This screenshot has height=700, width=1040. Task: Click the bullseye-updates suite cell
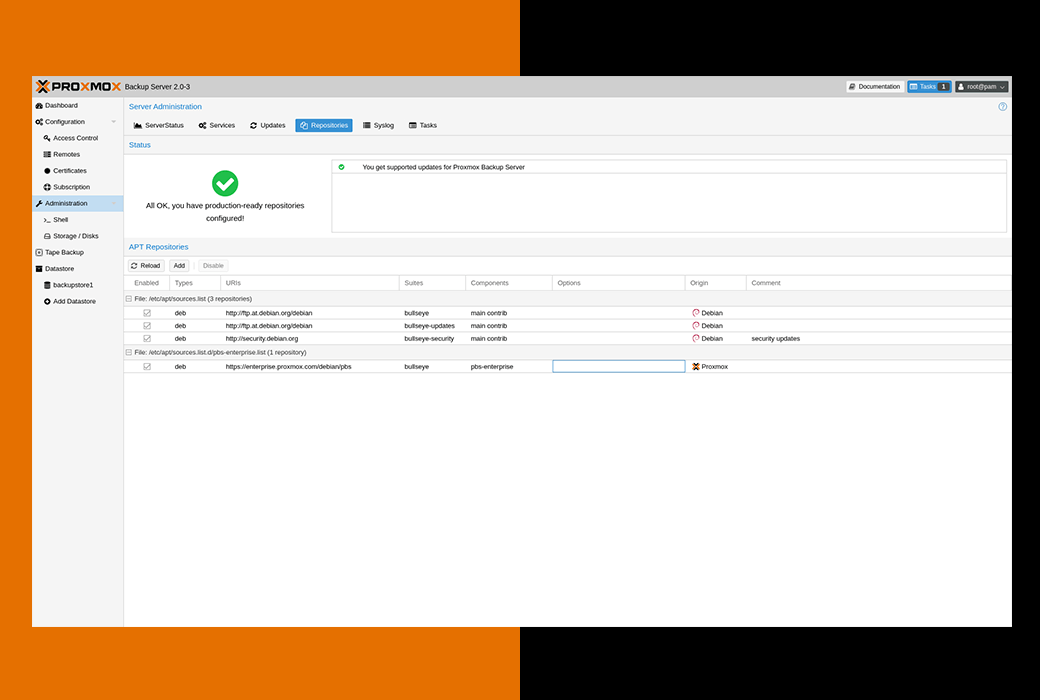[430, 326]
